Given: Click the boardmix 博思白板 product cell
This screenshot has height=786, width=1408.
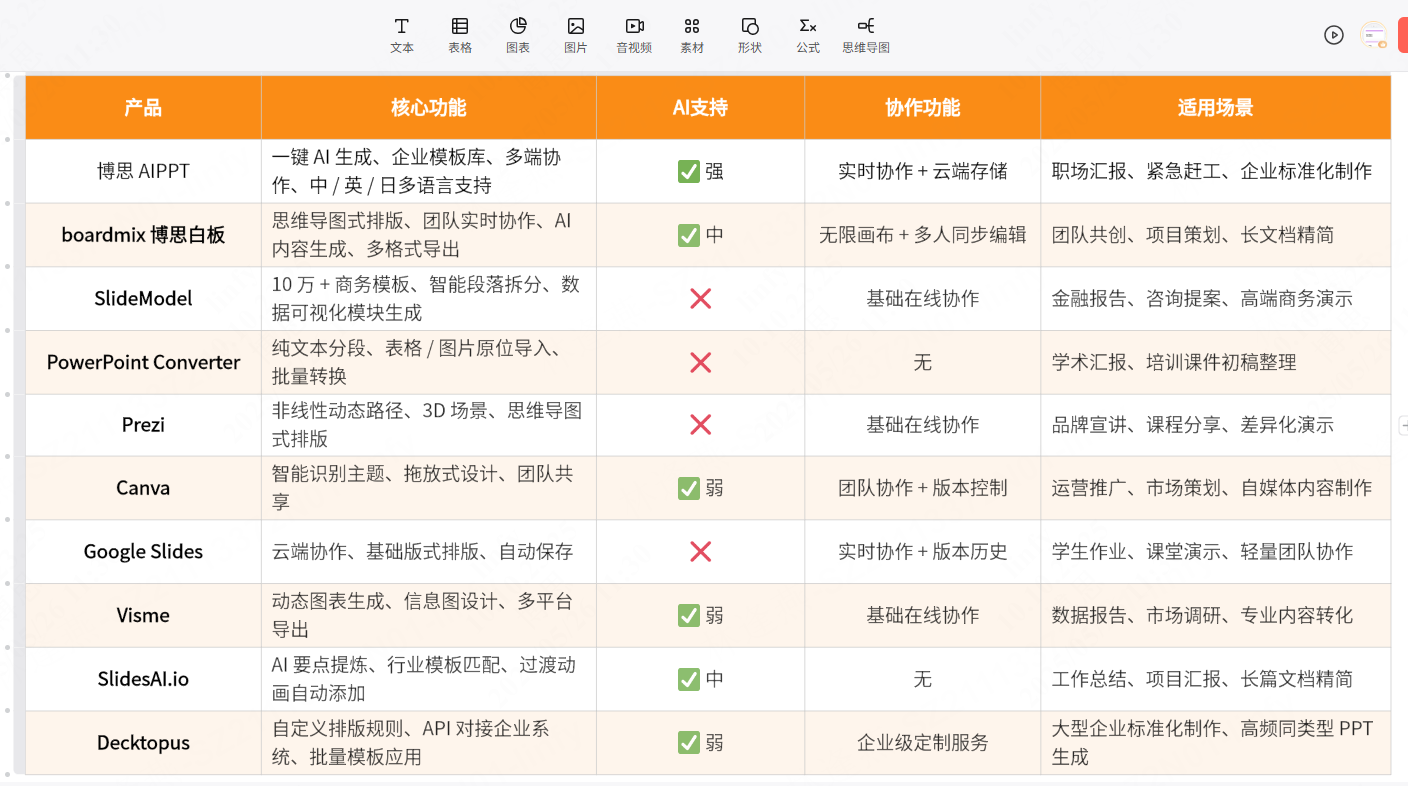Looking at the screenshot, I should (143, 235).
